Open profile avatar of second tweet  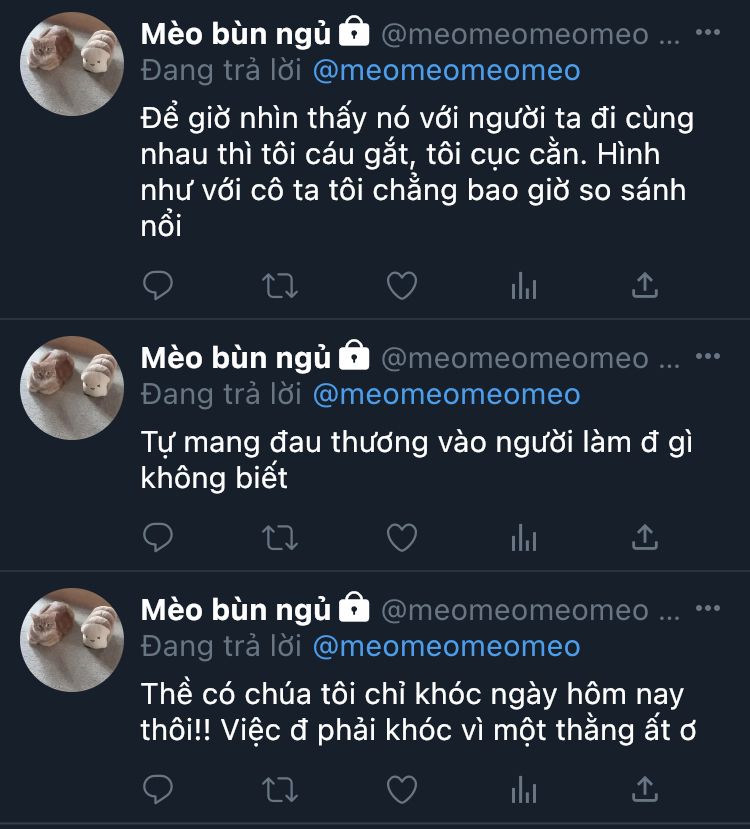(x=72, y=388)
